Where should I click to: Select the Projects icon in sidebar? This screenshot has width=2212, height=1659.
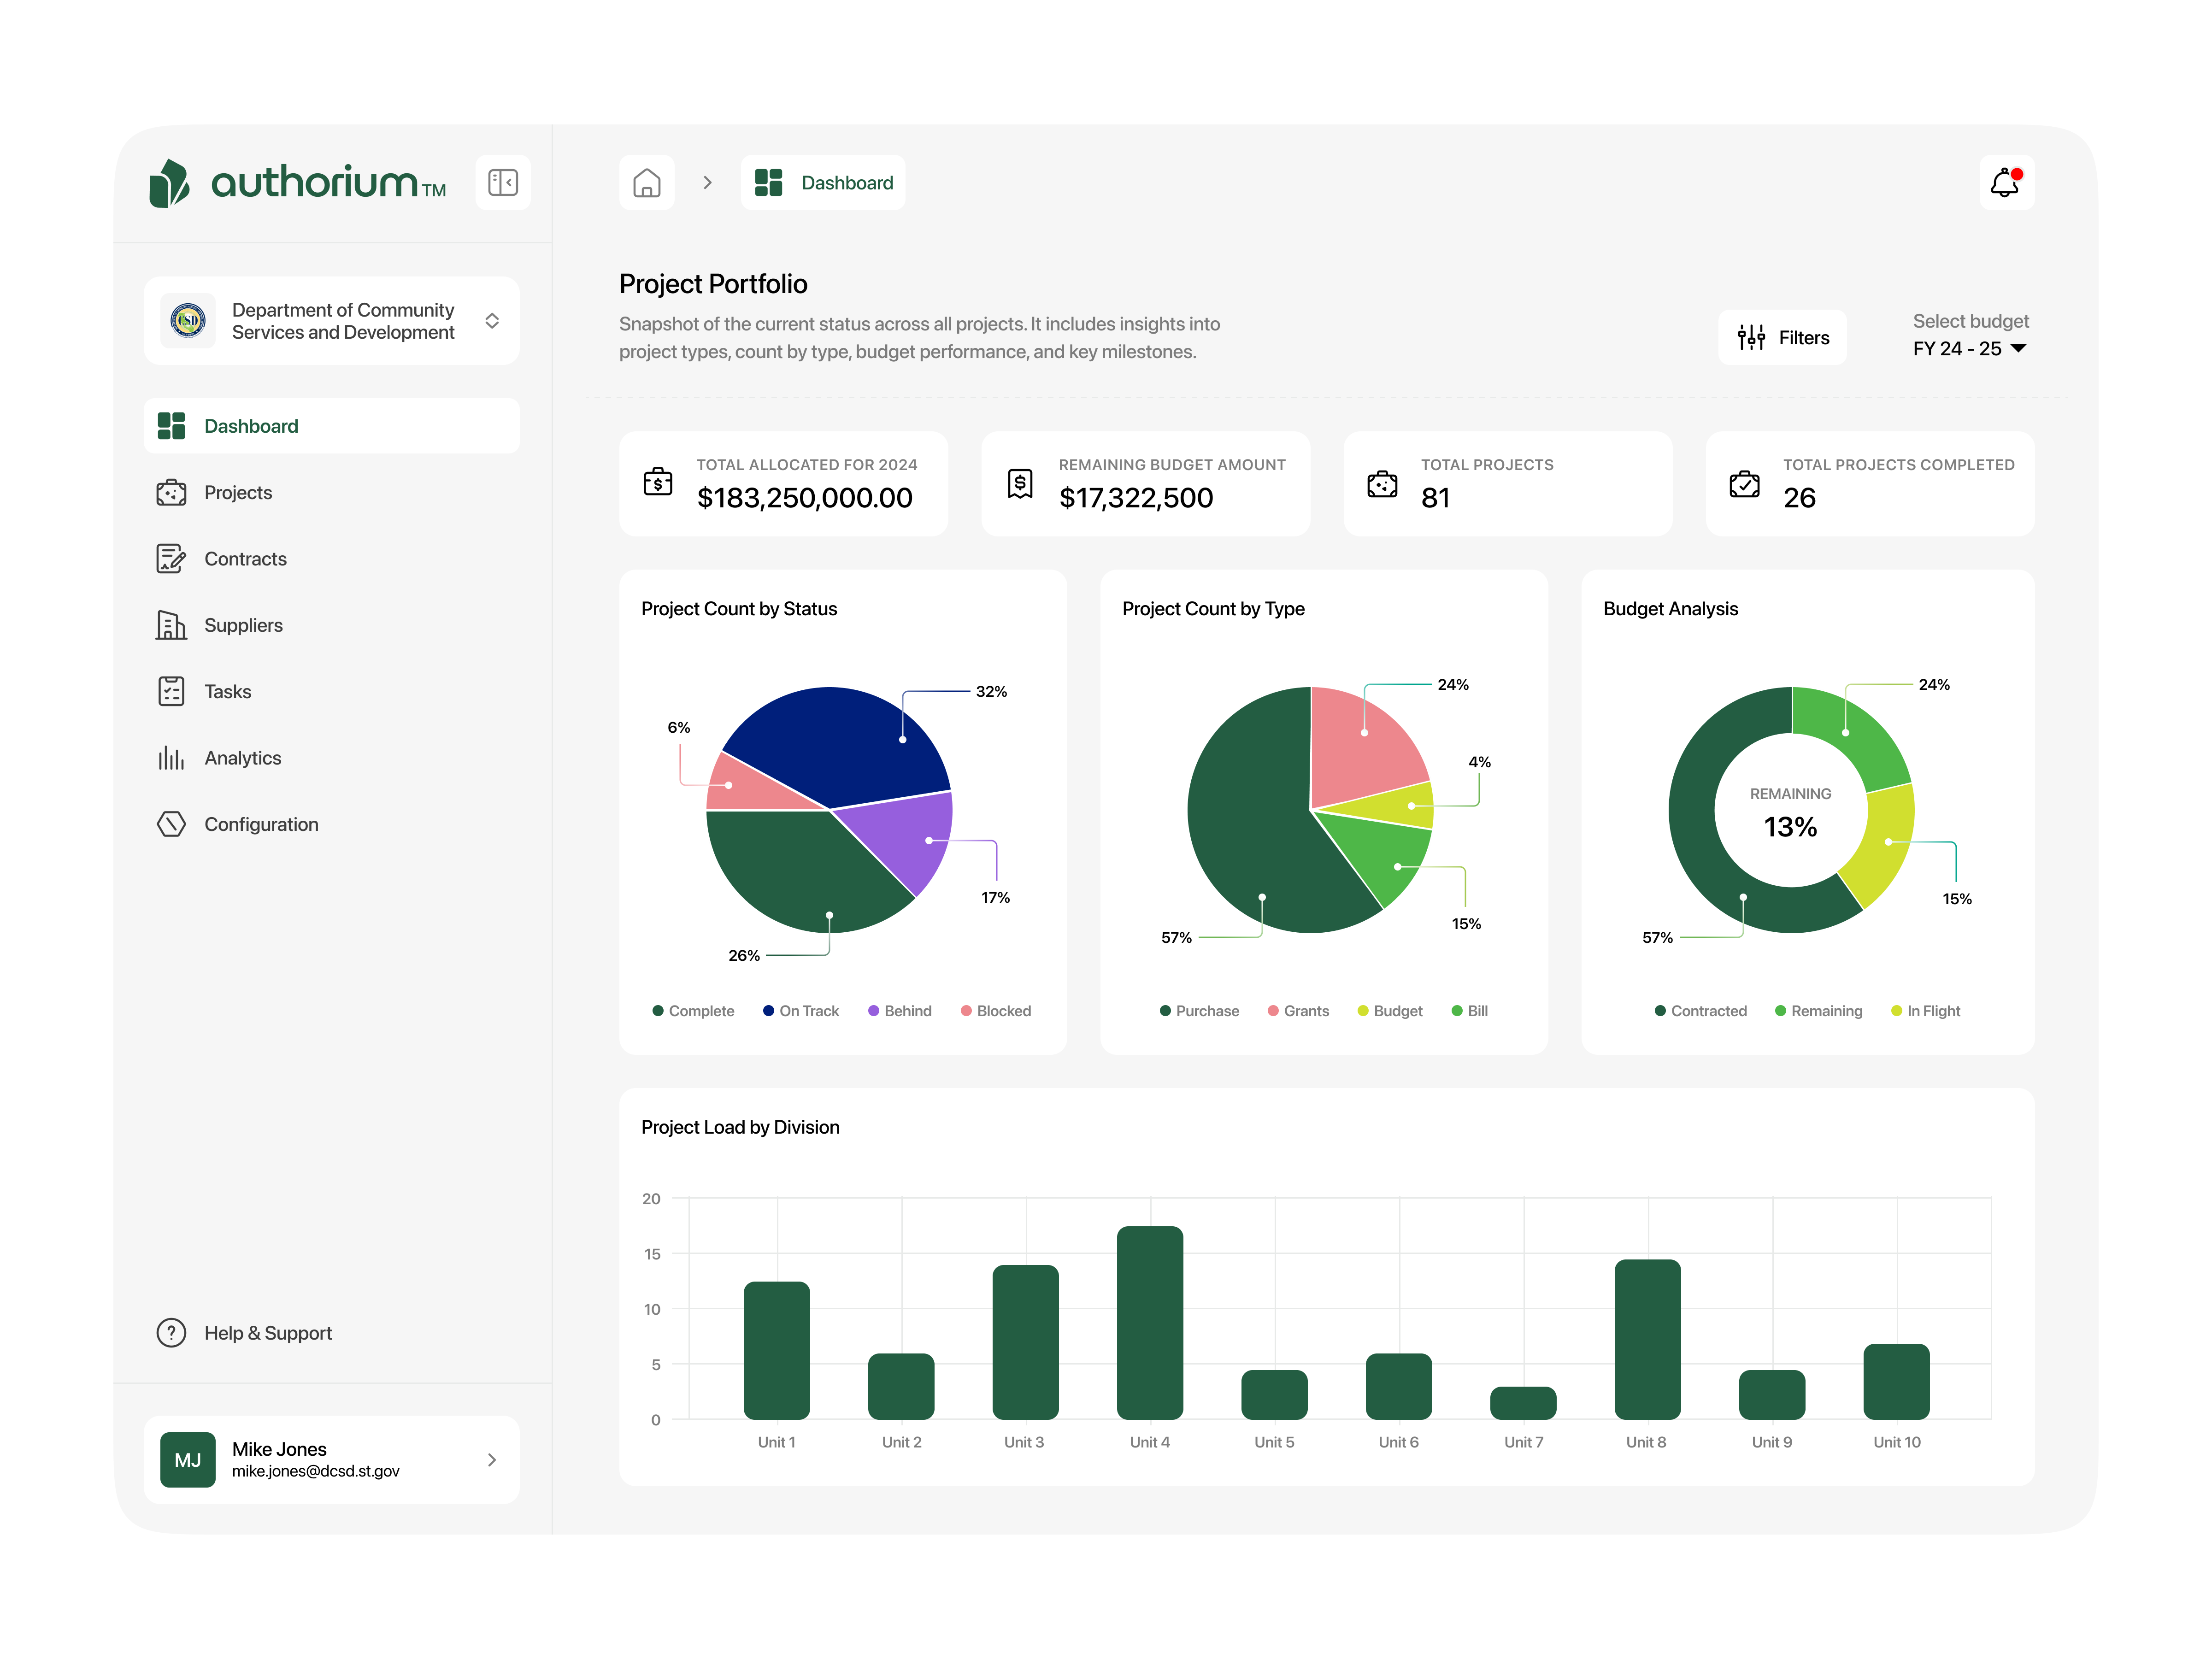[171, 492]
